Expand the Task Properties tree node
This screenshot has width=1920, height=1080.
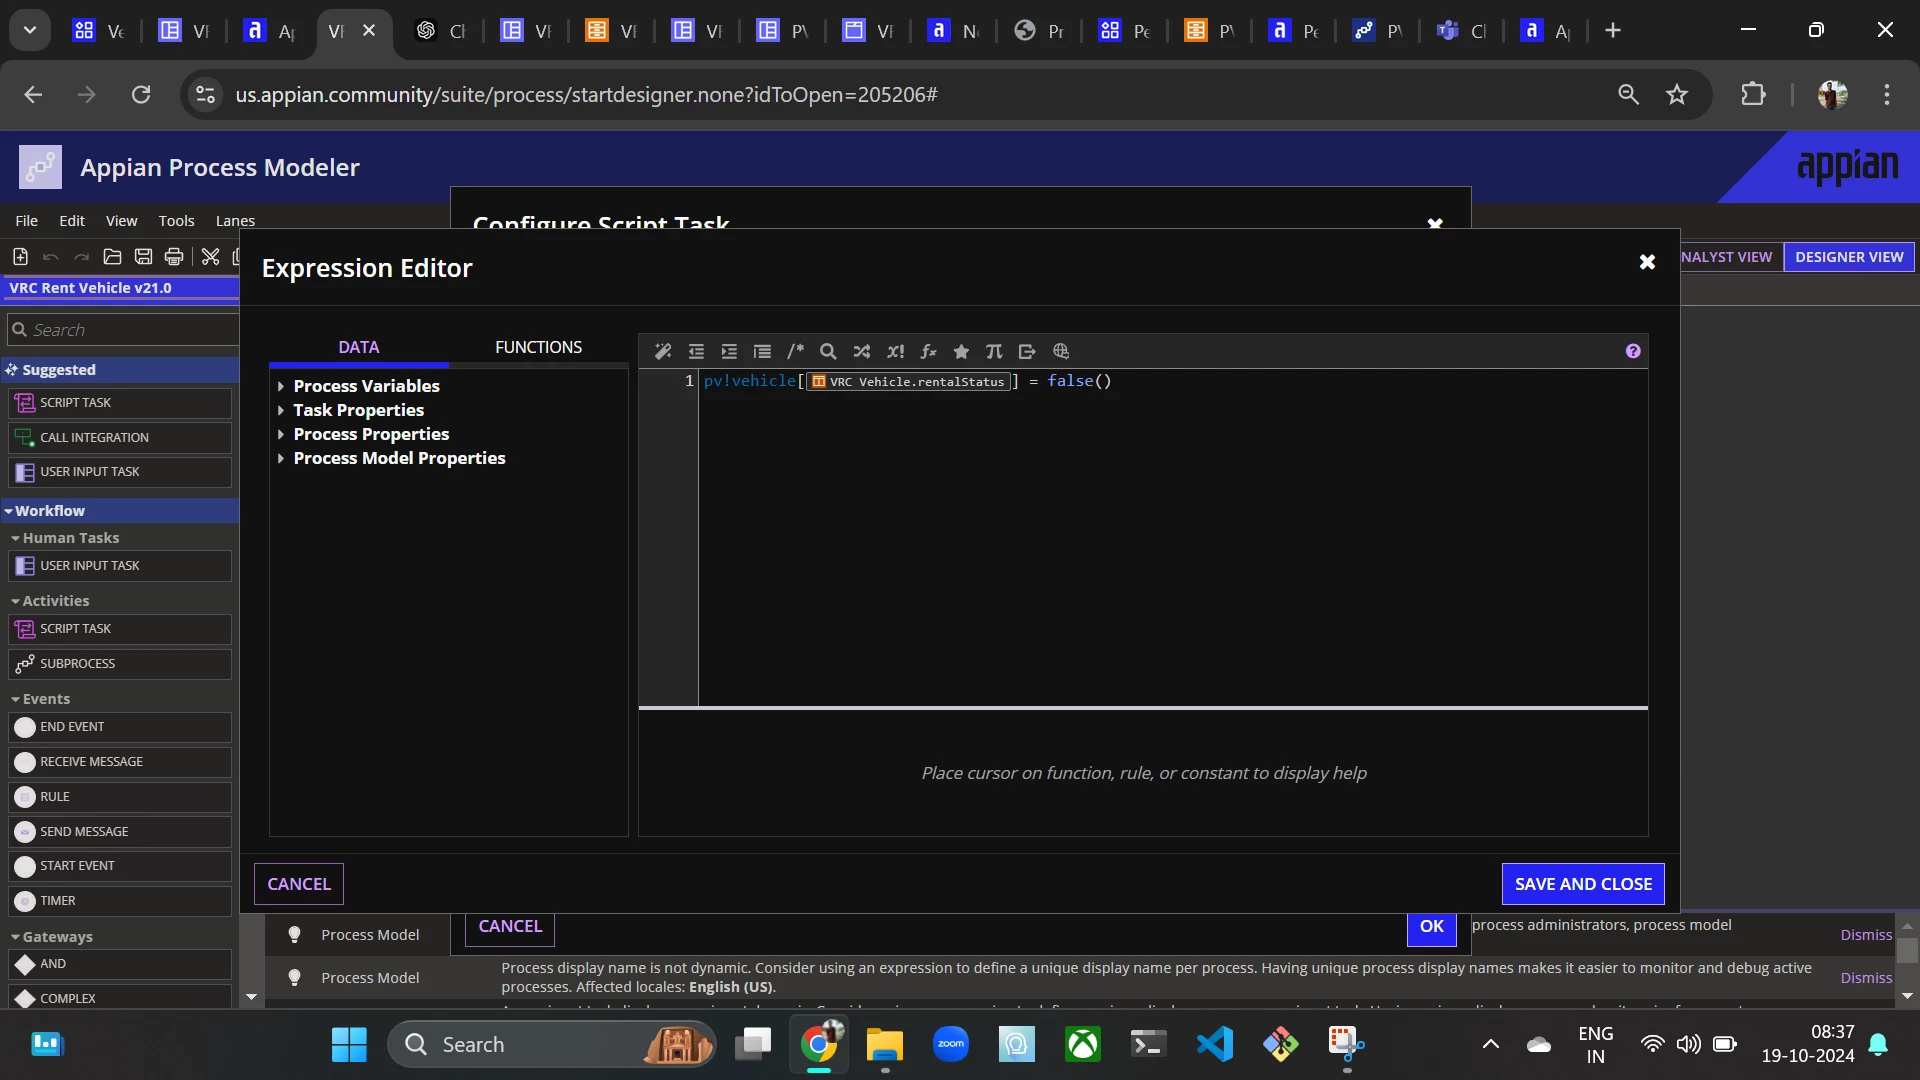[281, 410]
